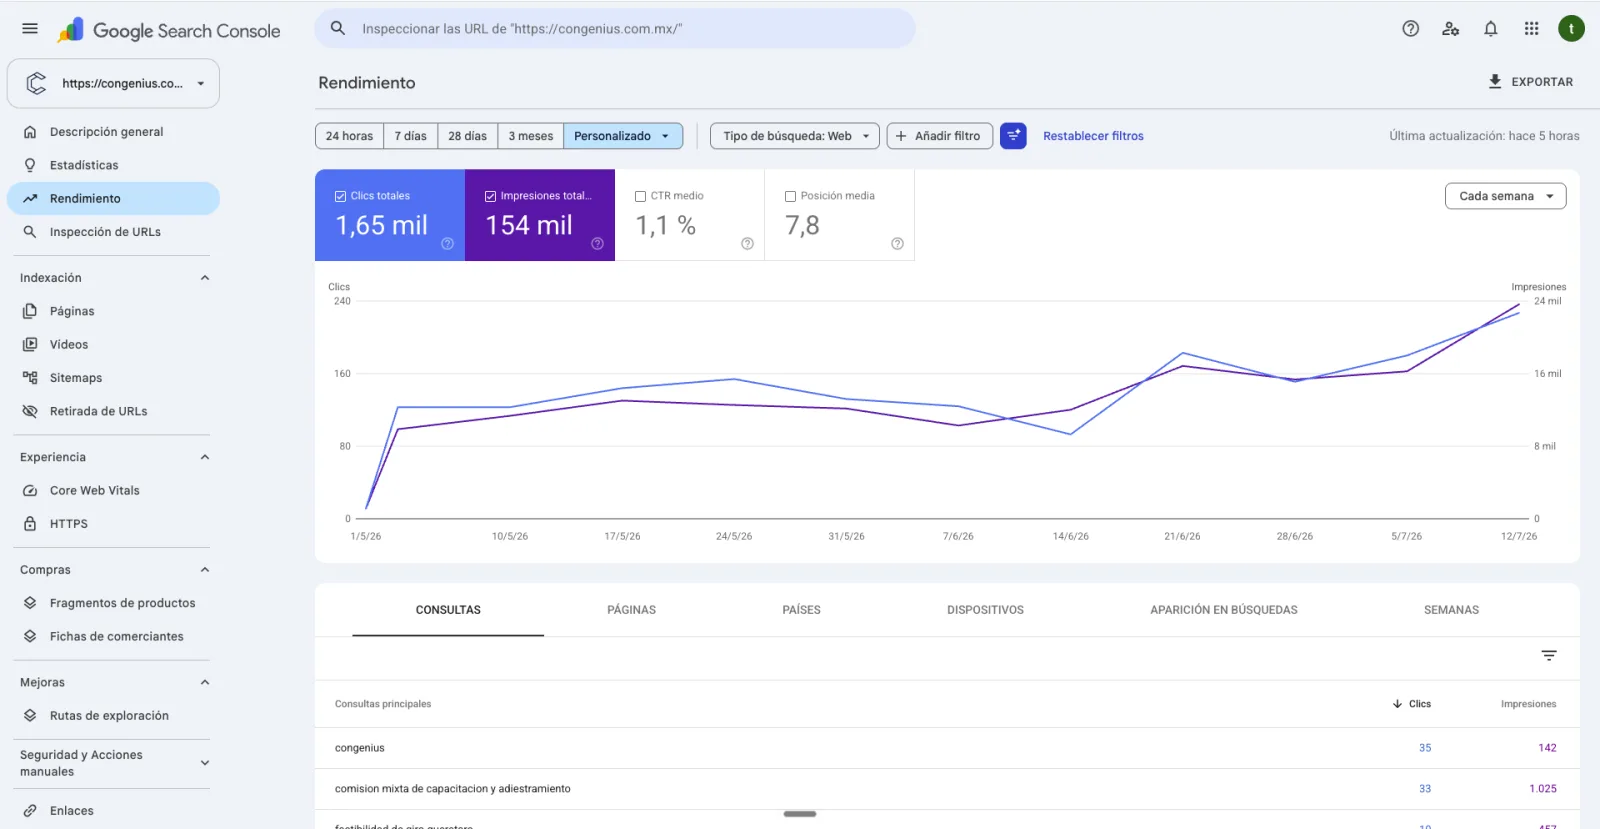Enable the CTR medio checkbox

tap(641, 197)
